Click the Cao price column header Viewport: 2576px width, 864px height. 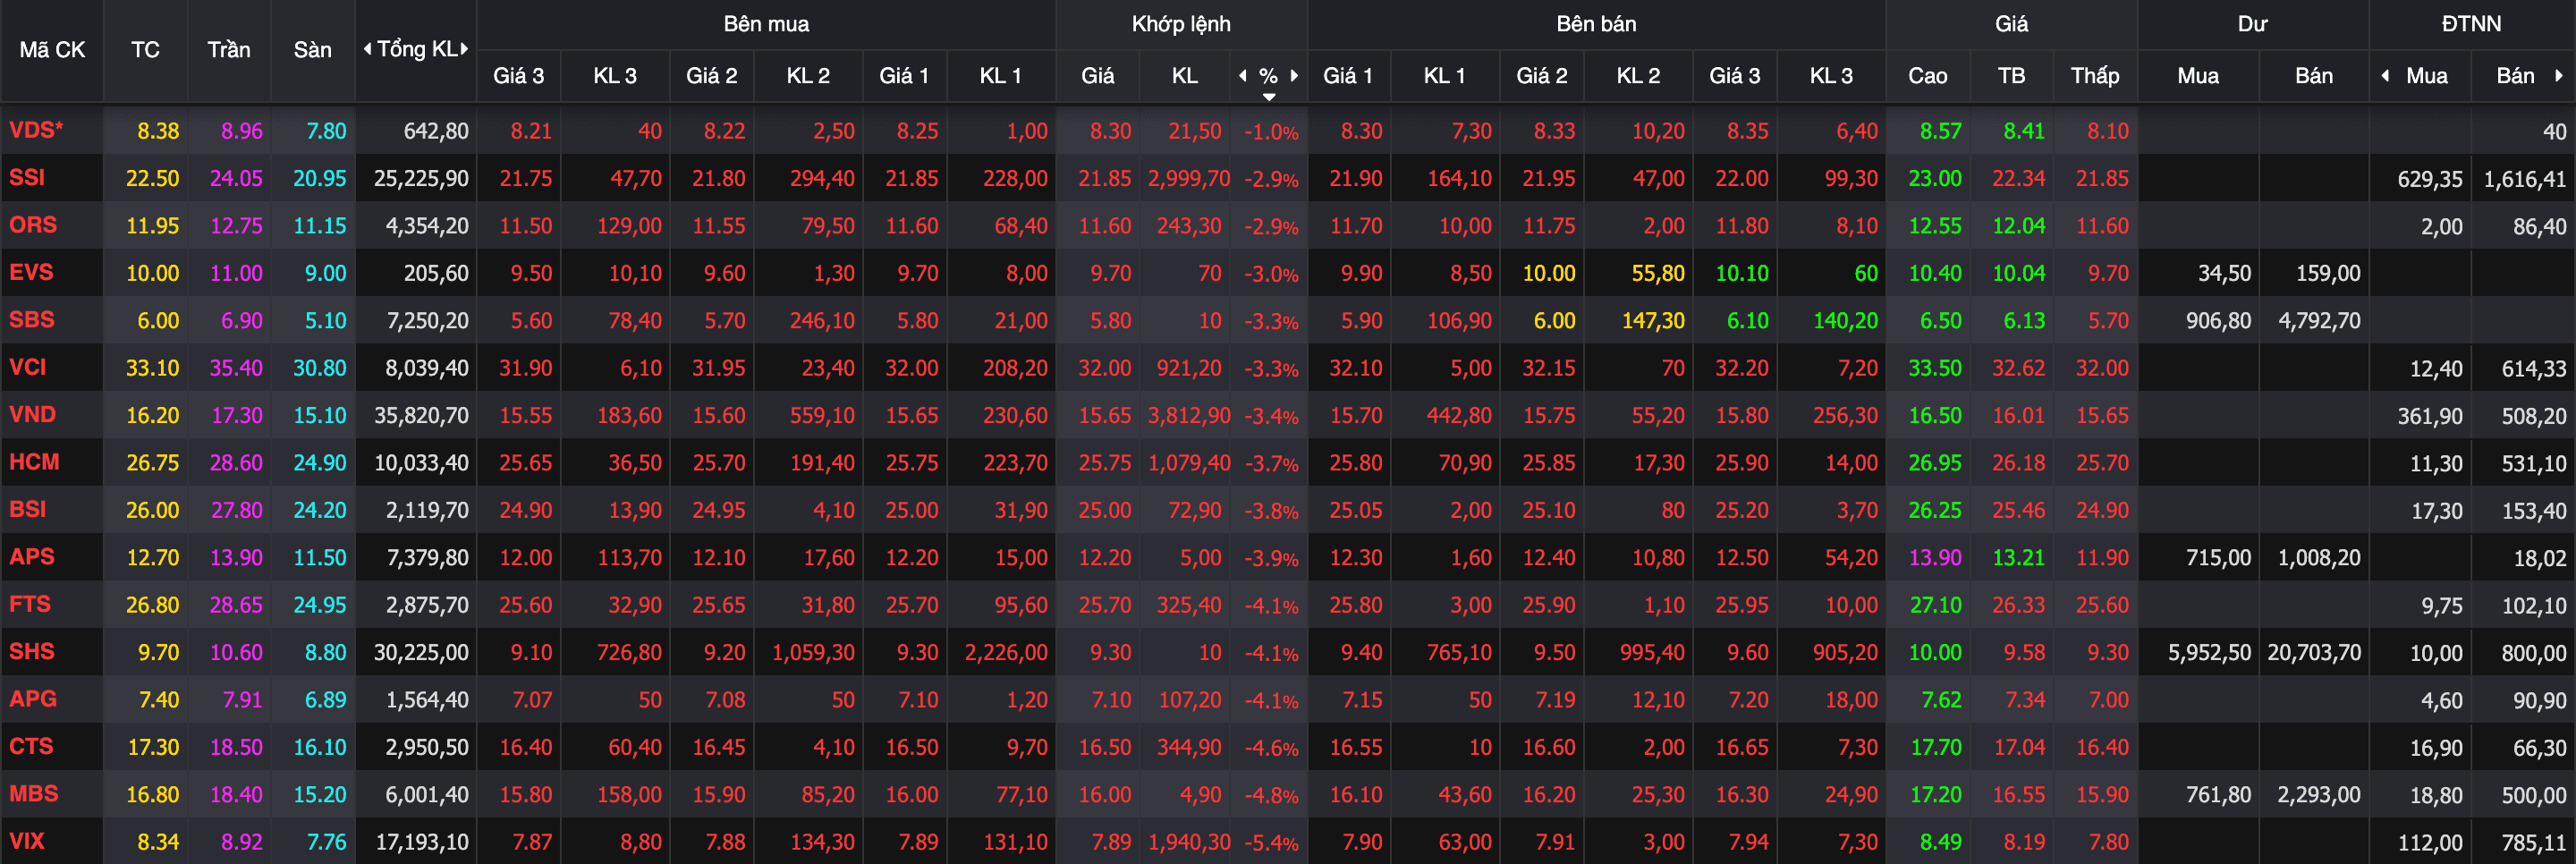1927,75
